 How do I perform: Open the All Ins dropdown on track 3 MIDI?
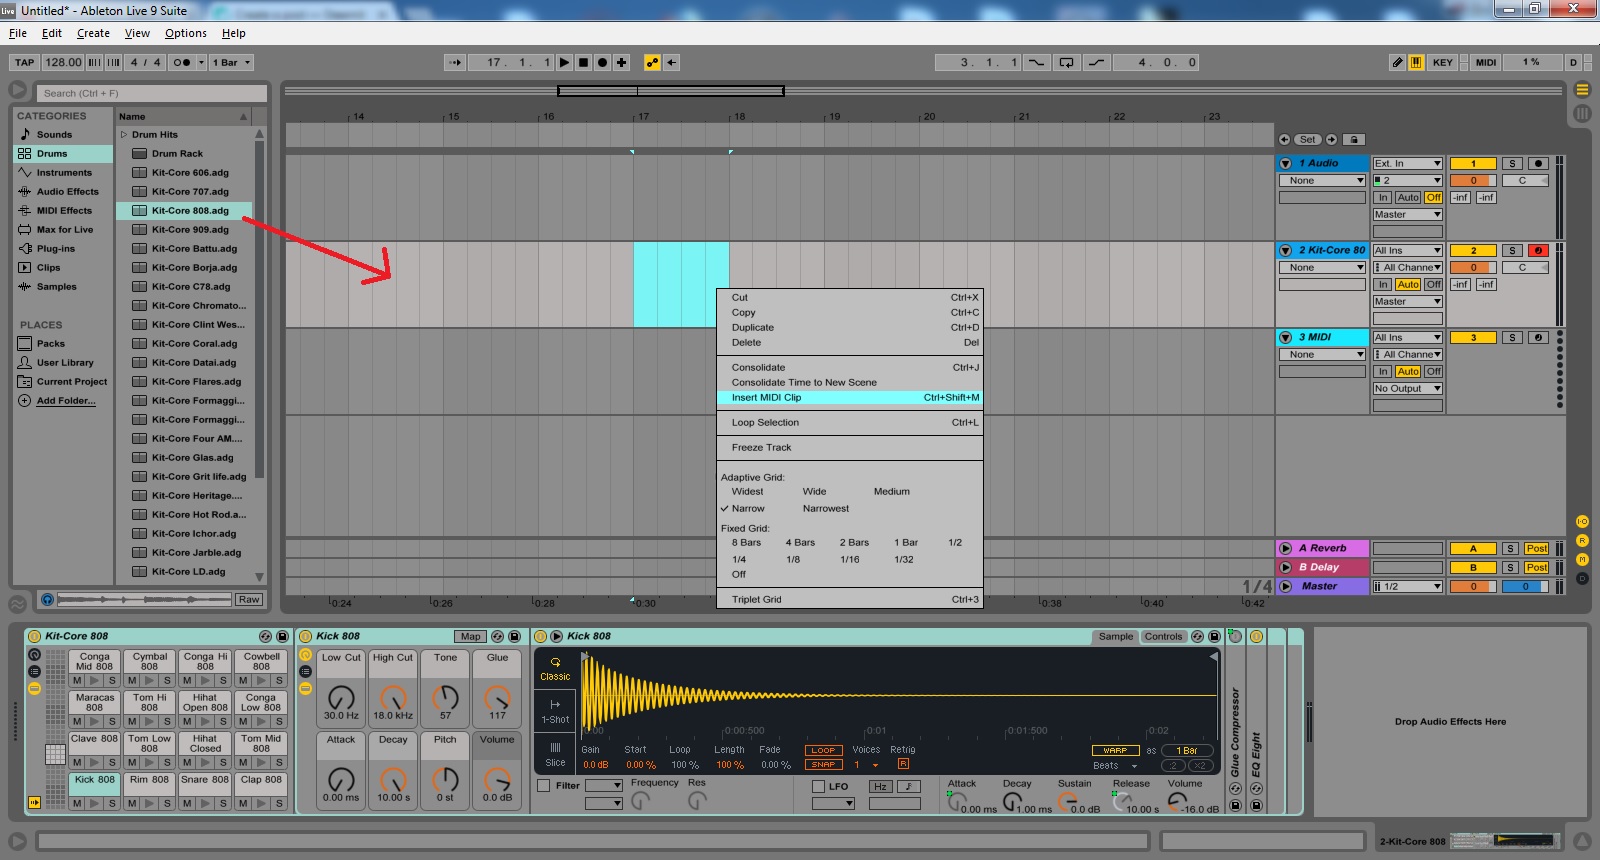pos(1407,337)
